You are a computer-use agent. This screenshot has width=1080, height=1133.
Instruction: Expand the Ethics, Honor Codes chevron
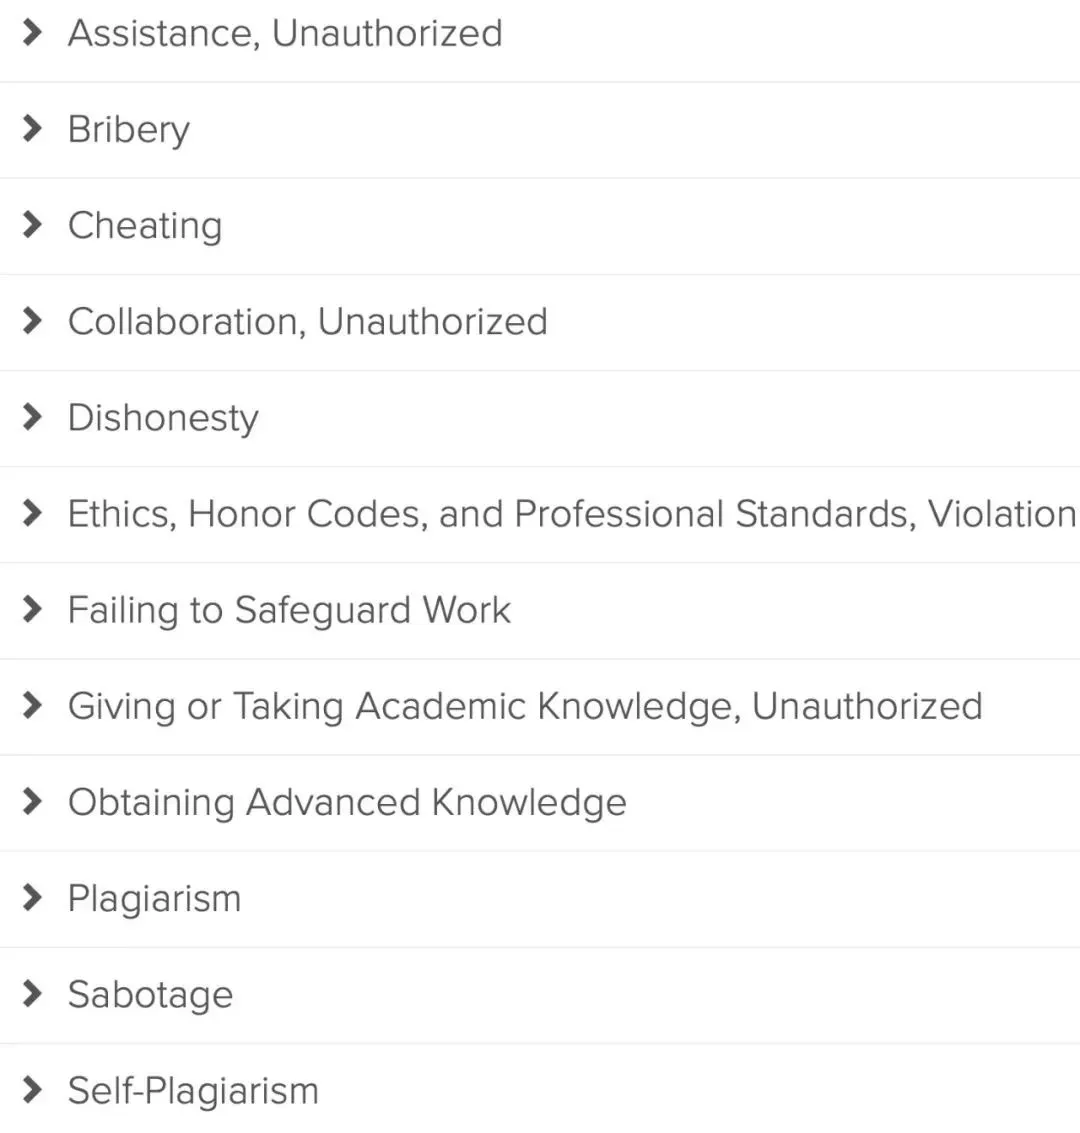(x=33, y=513)
